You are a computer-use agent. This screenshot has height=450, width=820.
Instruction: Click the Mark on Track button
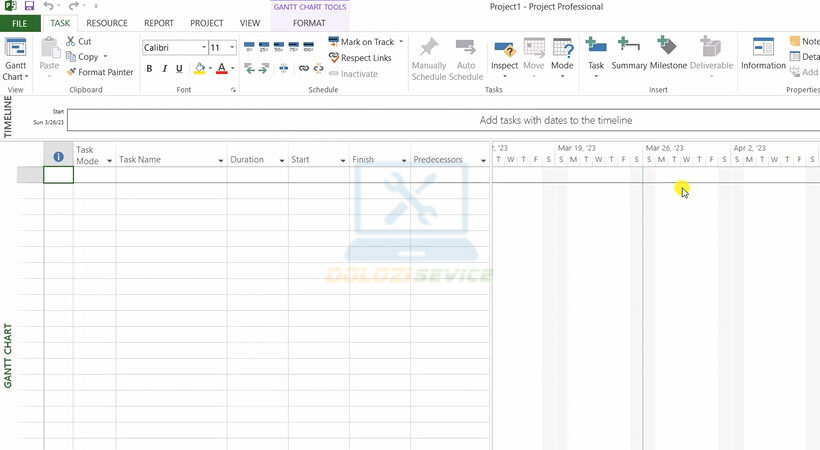361,42
